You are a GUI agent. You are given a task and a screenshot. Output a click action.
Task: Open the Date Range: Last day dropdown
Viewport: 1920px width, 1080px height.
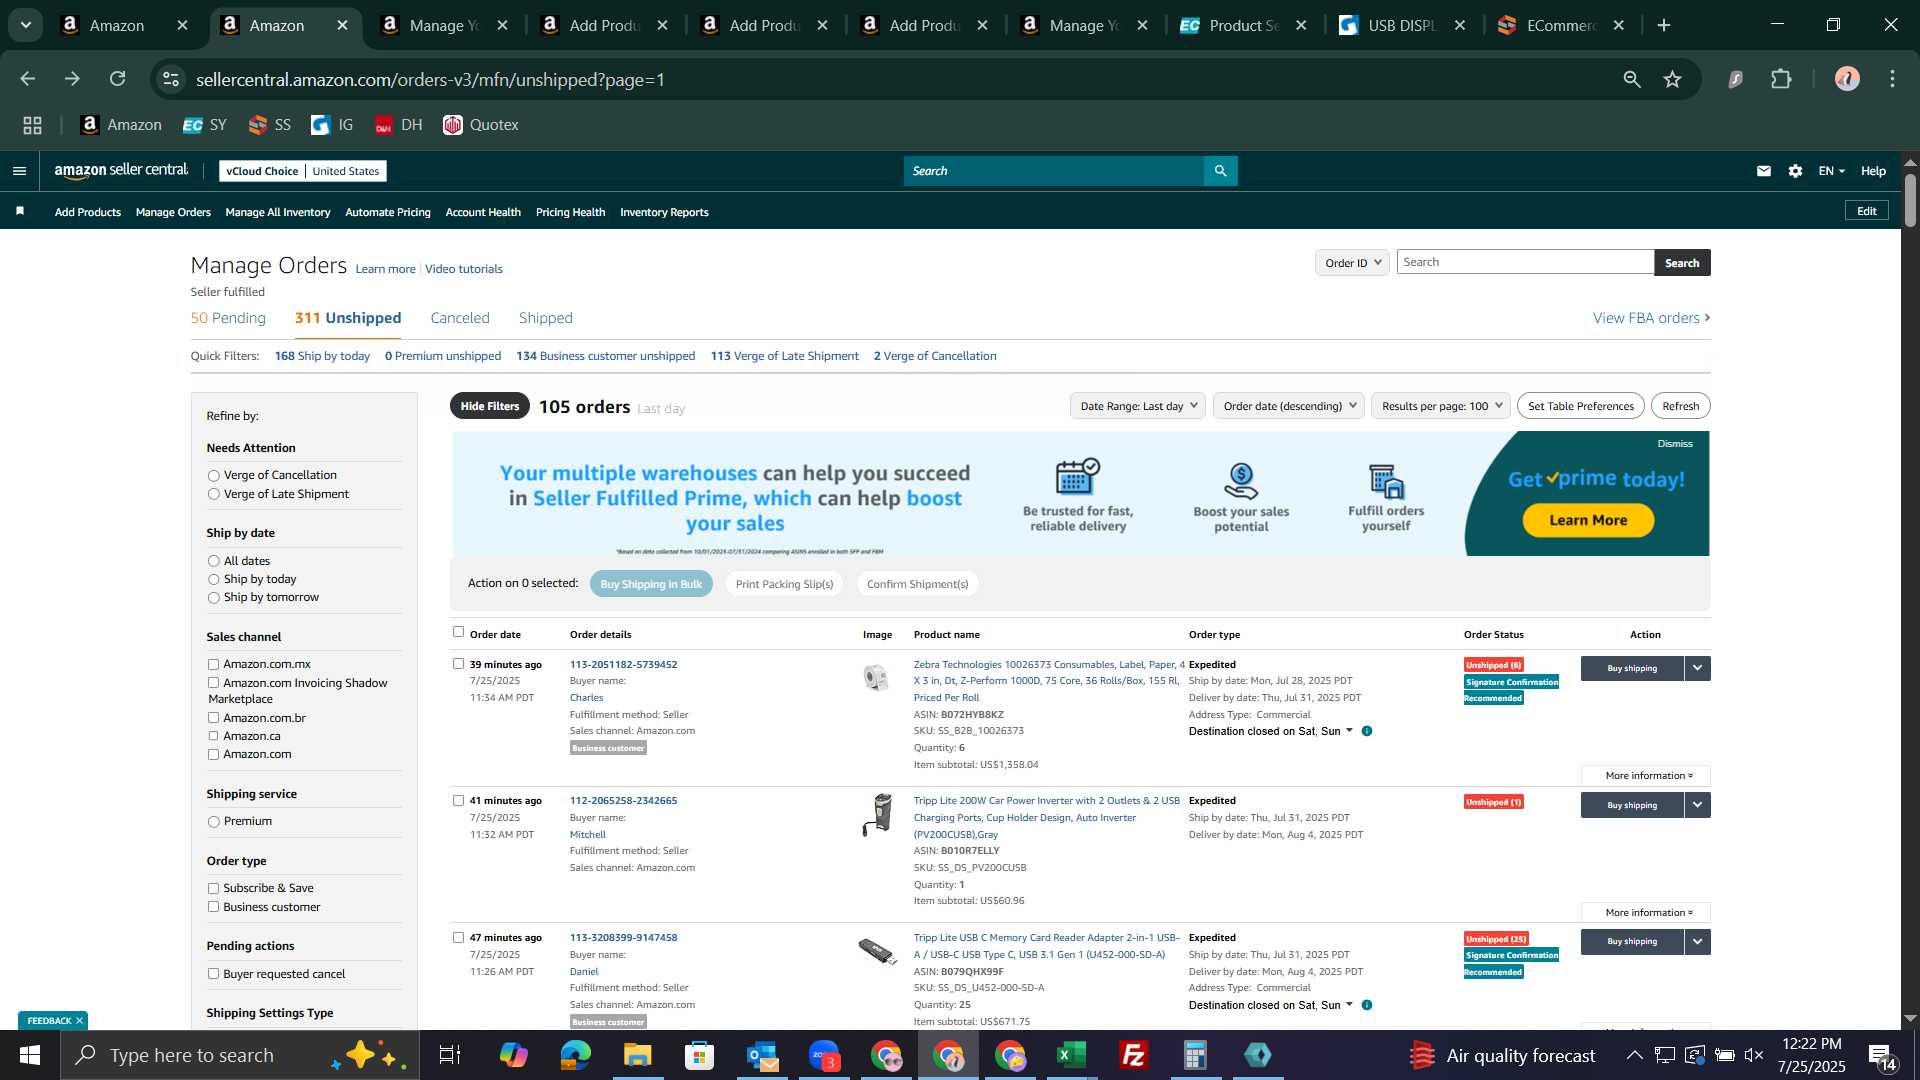pyautogui.click(x=1138, y=406)
